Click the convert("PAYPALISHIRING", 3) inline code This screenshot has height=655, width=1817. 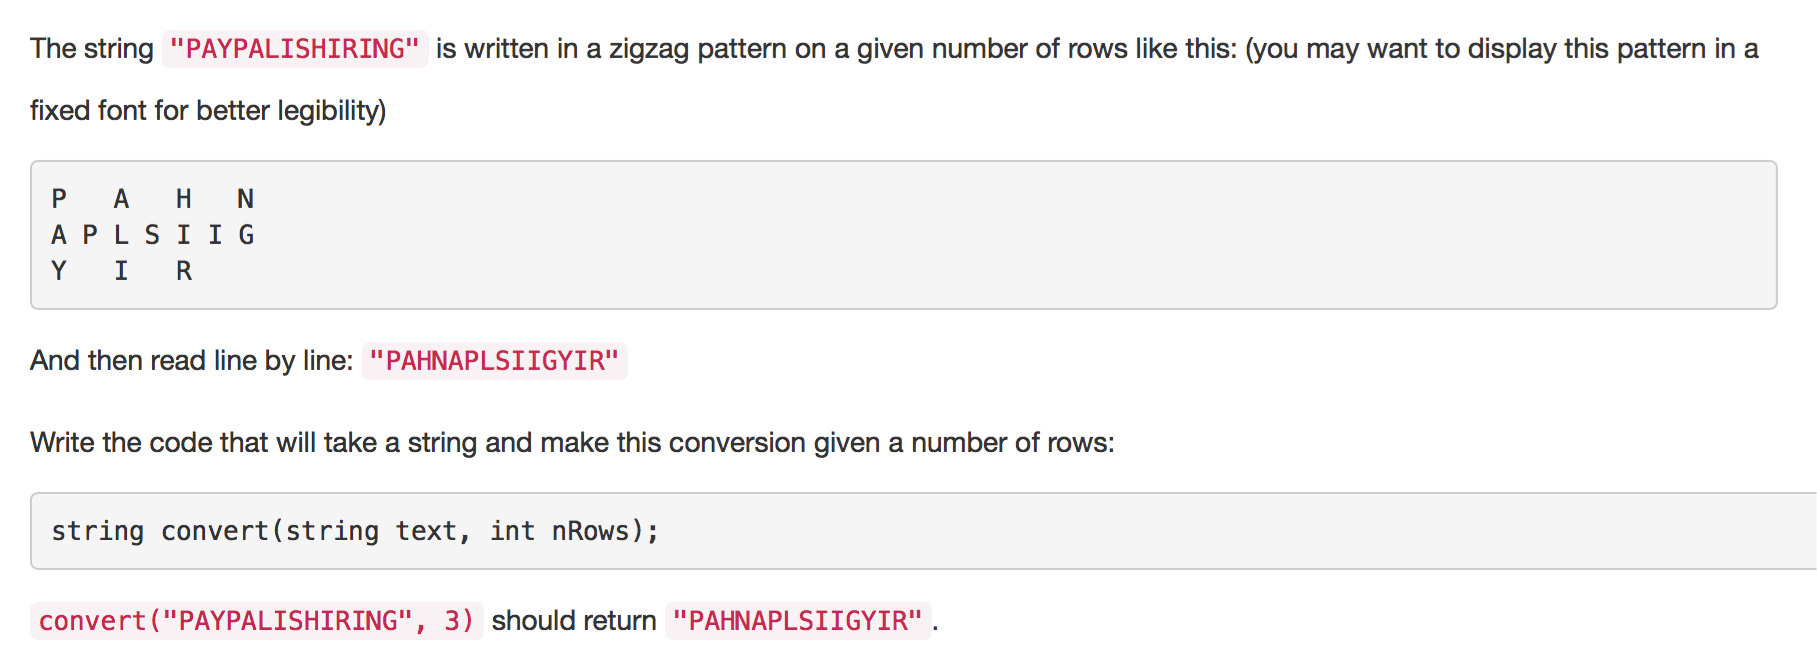click(256, 621)
